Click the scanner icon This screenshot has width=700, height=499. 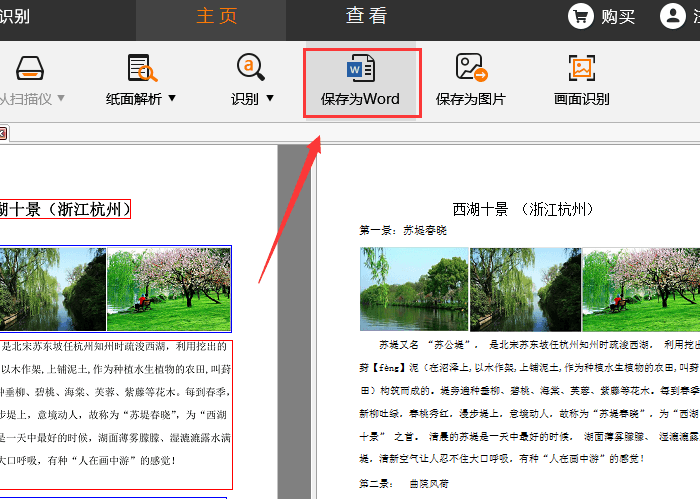point(30,68)
